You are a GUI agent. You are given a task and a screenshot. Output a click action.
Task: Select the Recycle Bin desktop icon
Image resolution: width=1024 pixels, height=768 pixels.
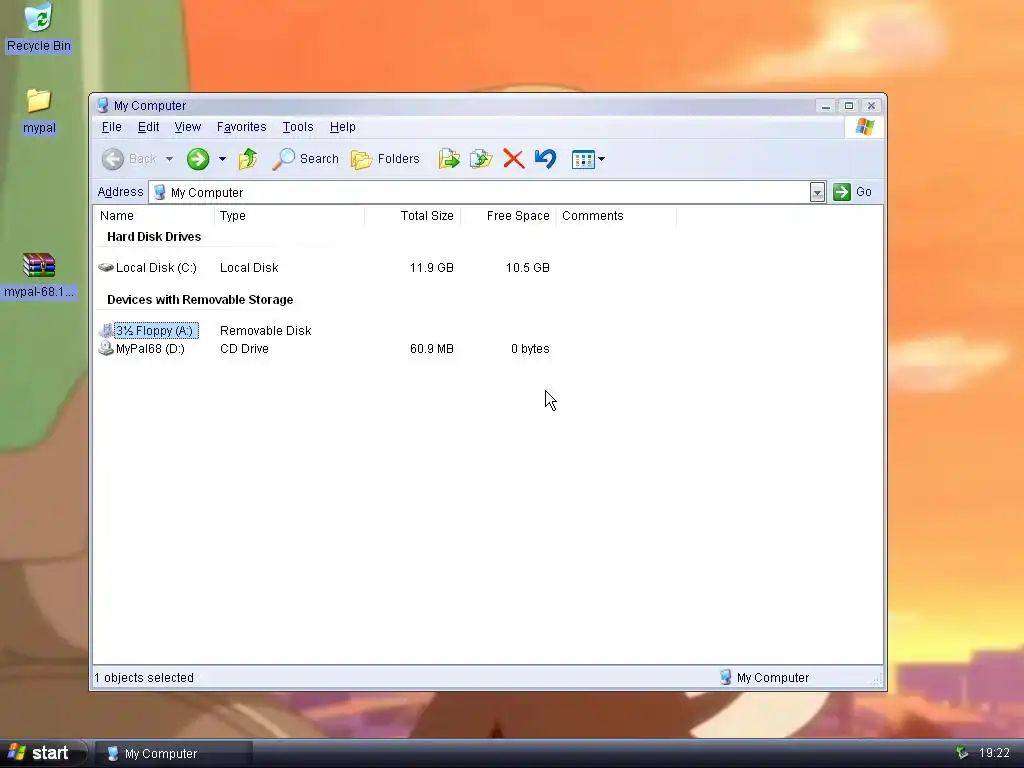pyautogui.click(x=39, y=27)
